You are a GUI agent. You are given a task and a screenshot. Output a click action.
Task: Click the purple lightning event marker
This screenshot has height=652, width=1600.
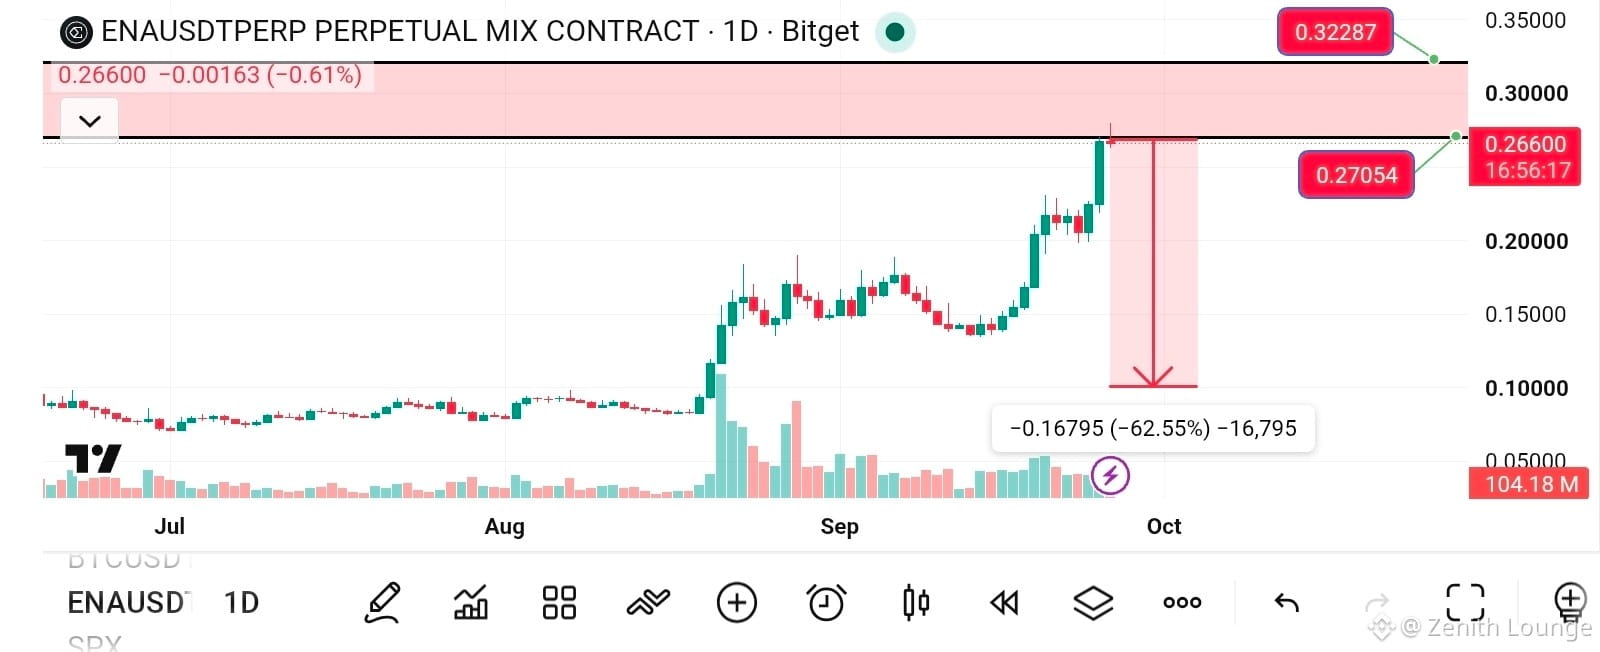(x=1110, y=476)
